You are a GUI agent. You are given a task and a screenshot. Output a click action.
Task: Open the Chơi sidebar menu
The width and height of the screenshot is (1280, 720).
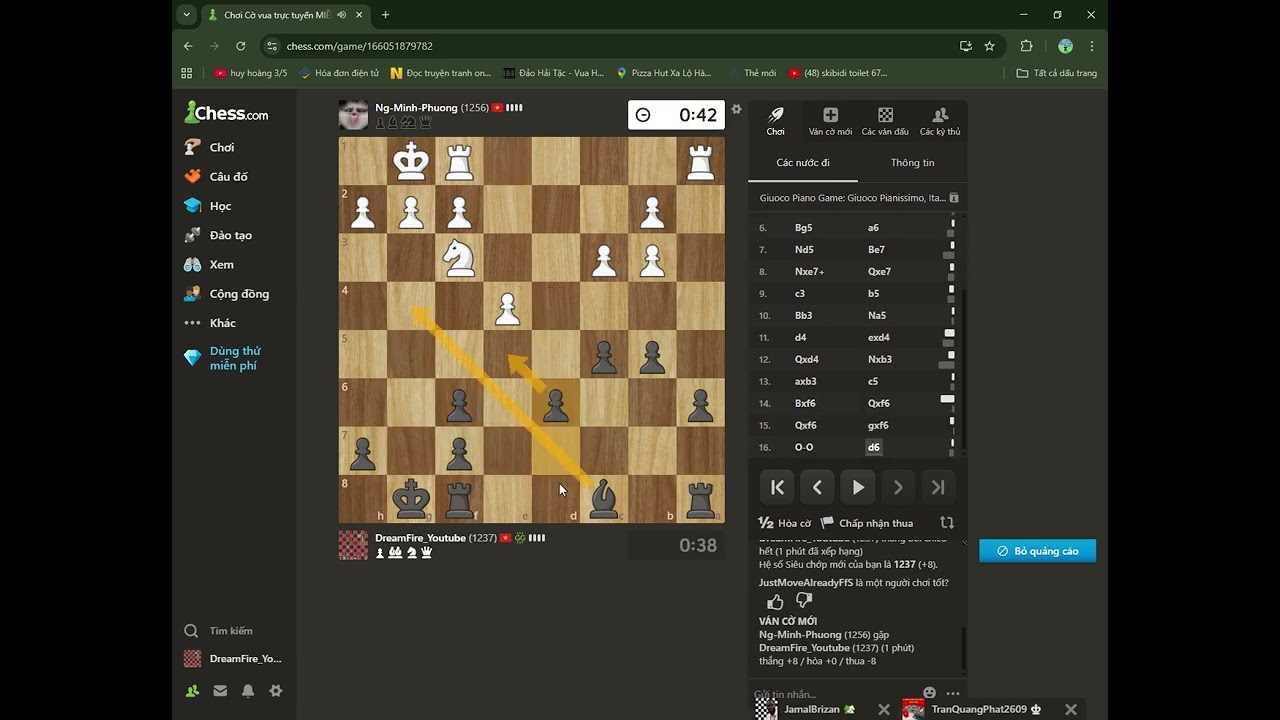[210, 147]
